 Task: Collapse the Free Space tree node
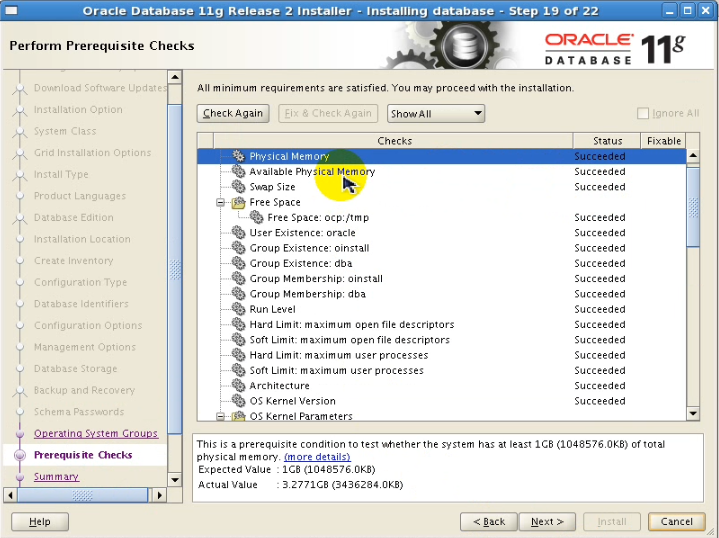(x=221, y=202)
